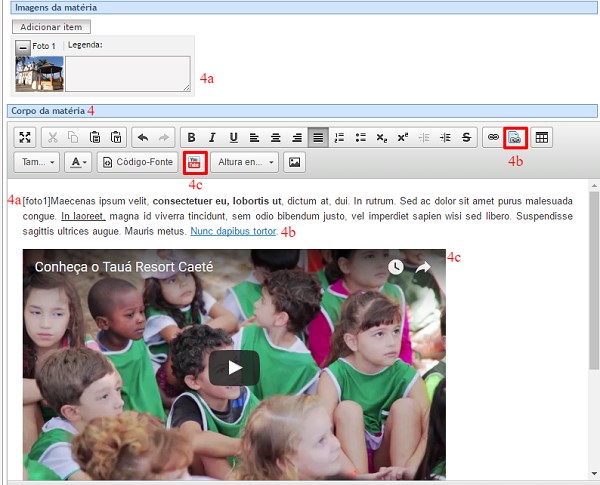Click the Decrease indent icon
Viewport: 600px width, 485px height.
tap(424, 137)
